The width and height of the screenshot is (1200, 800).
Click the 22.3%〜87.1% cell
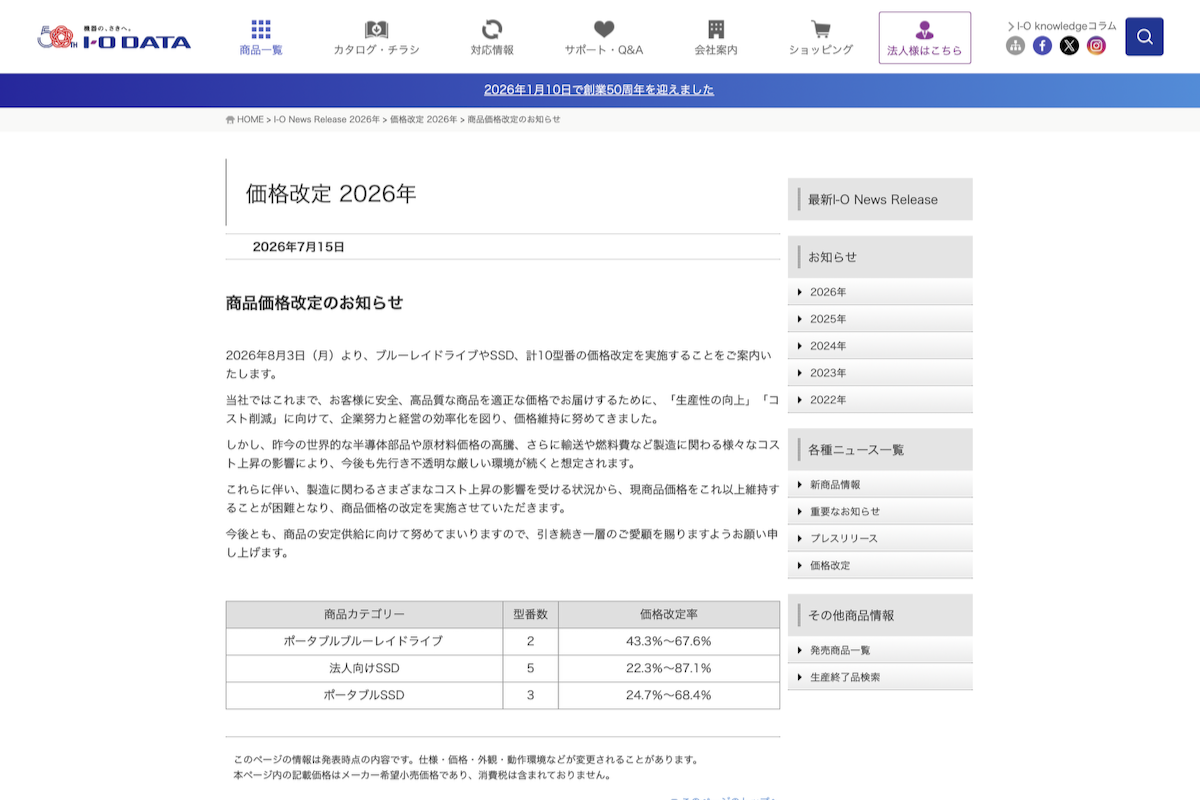click(x=669, y=668)
